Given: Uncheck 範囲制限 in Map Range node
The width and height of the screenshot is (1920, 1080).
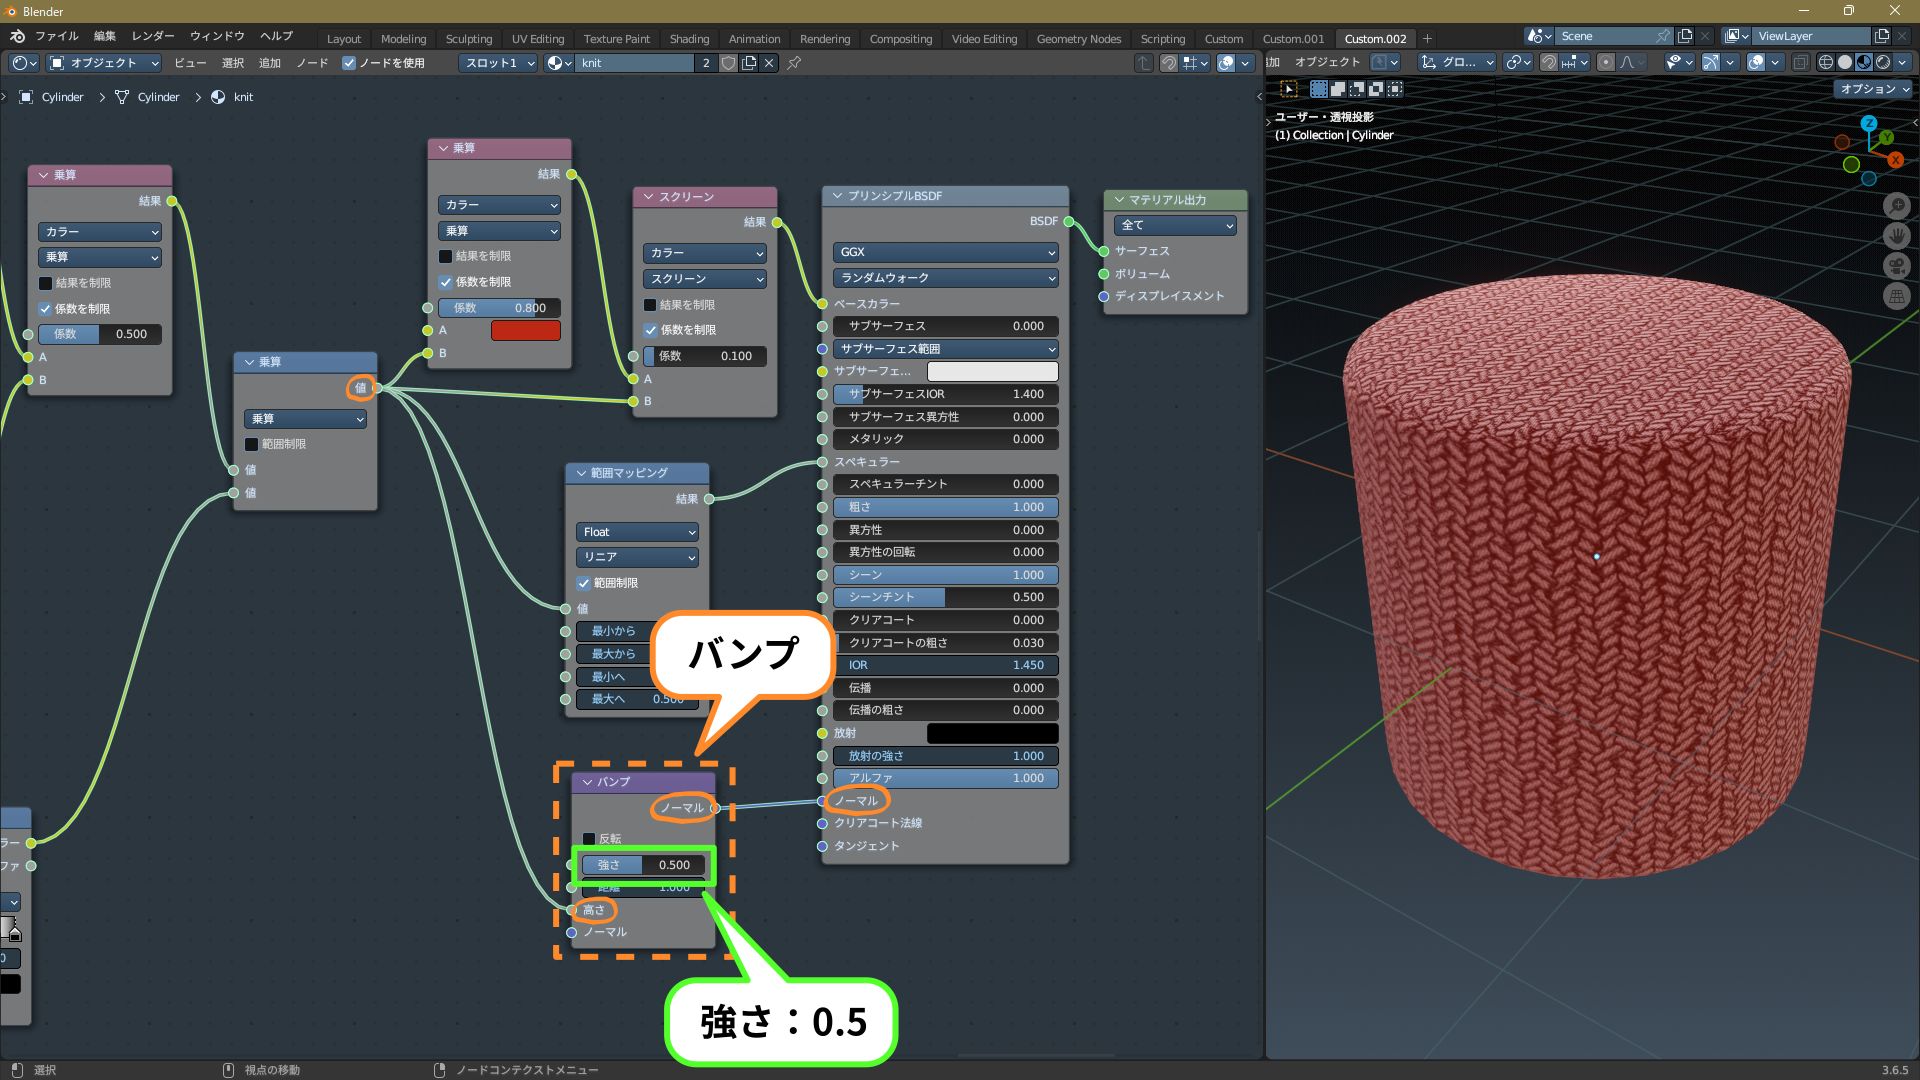Looking at the screenshot, I should [x=584, y=583].
